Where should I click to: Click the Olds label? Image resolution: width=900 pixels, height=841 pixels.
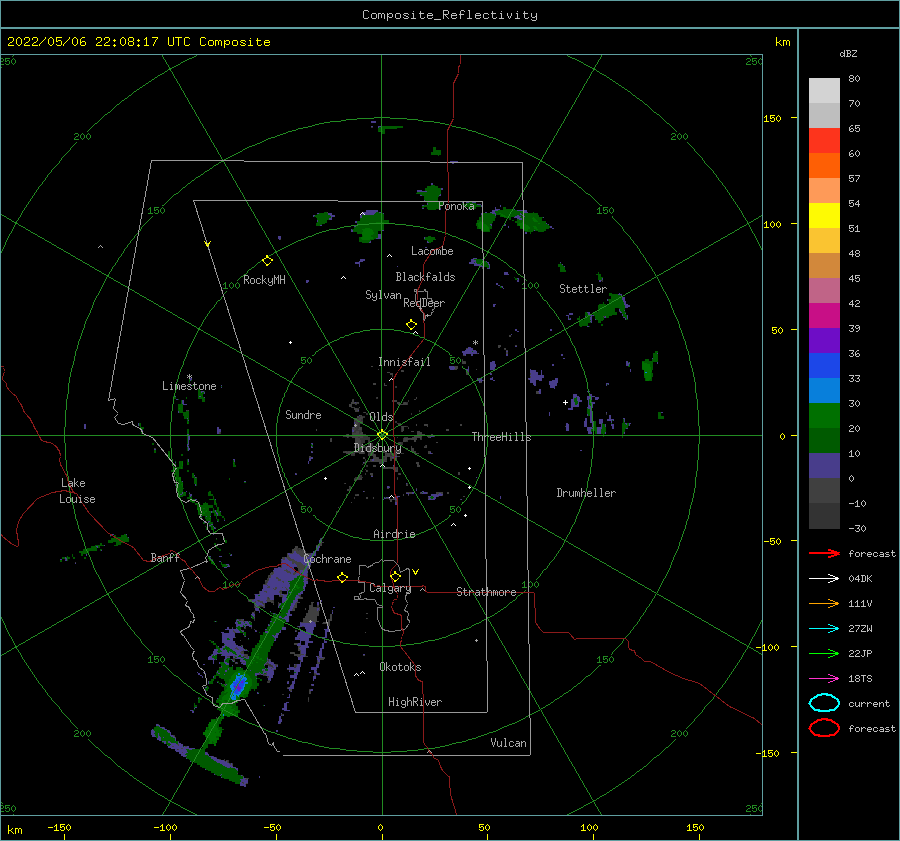tap(381, 417)
